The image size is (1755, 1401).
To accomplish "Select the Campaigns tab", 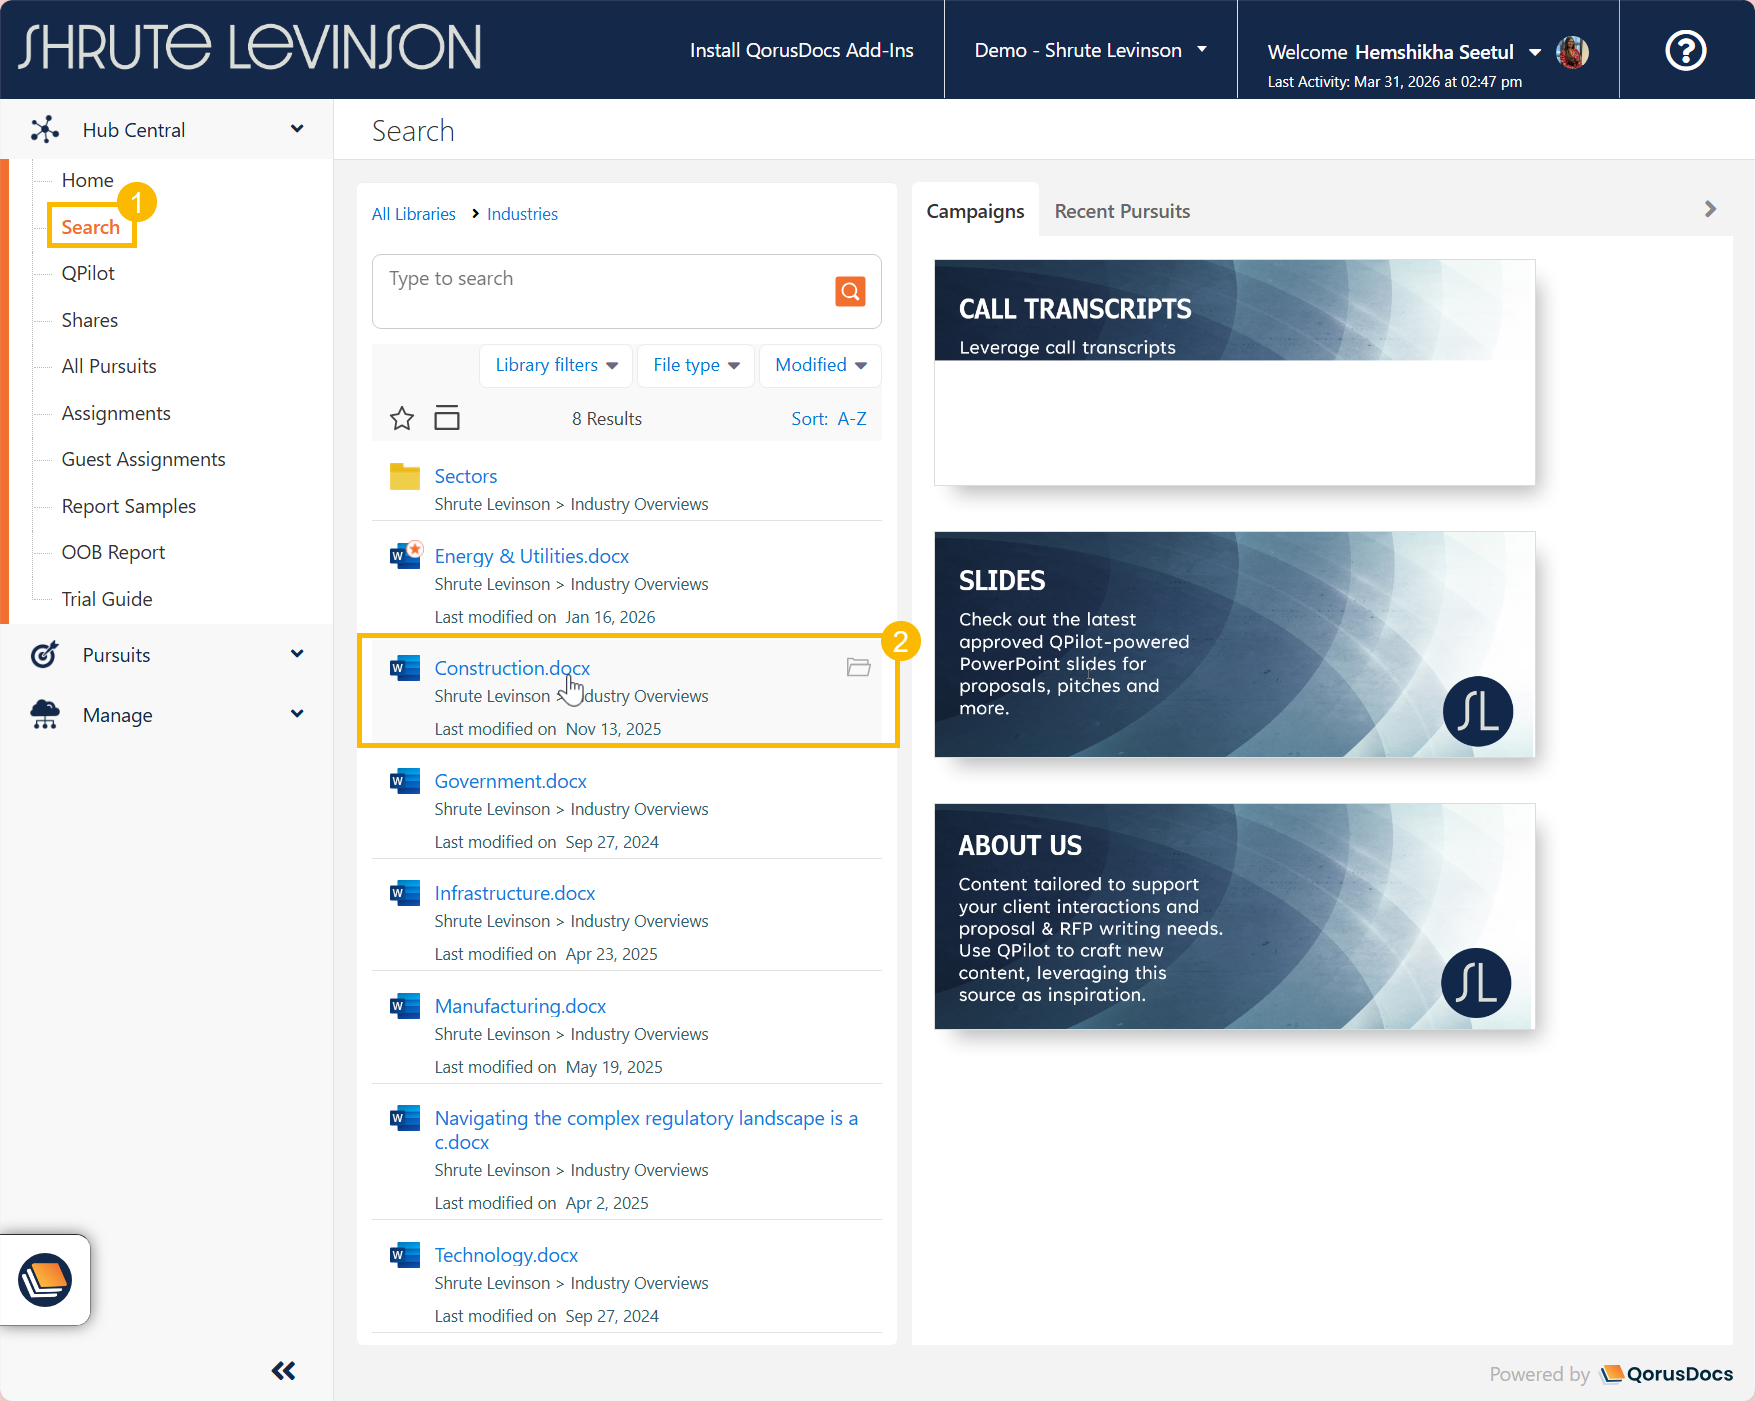I will click(x=975, y=212).
